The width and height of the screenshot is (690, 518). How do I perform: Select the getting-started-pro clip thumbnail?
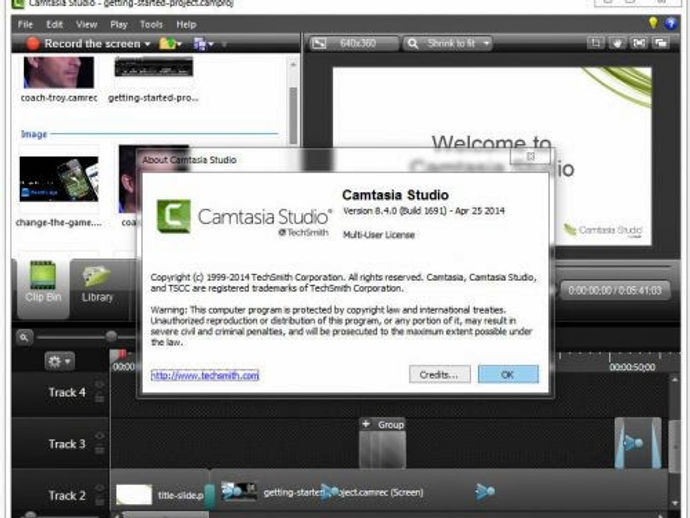click(x=154, y=66)
